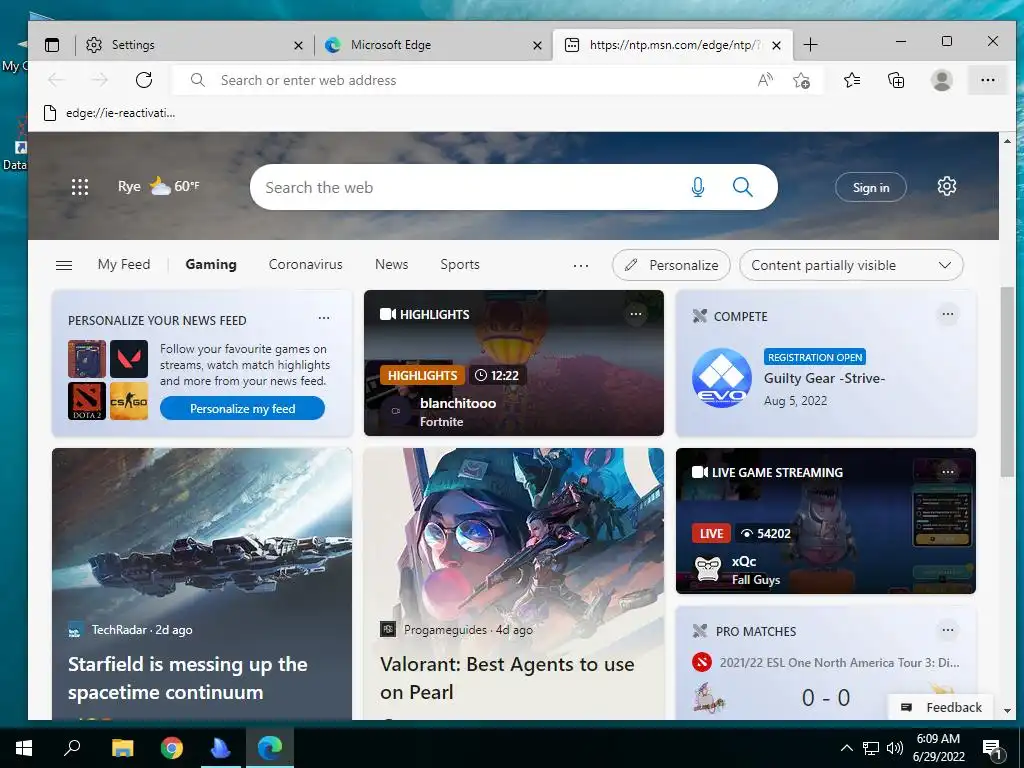Image resolution: width=1024 pixels, height=768 pixels.
Task: Switch to the Settings tab
Action: [195, 45]
